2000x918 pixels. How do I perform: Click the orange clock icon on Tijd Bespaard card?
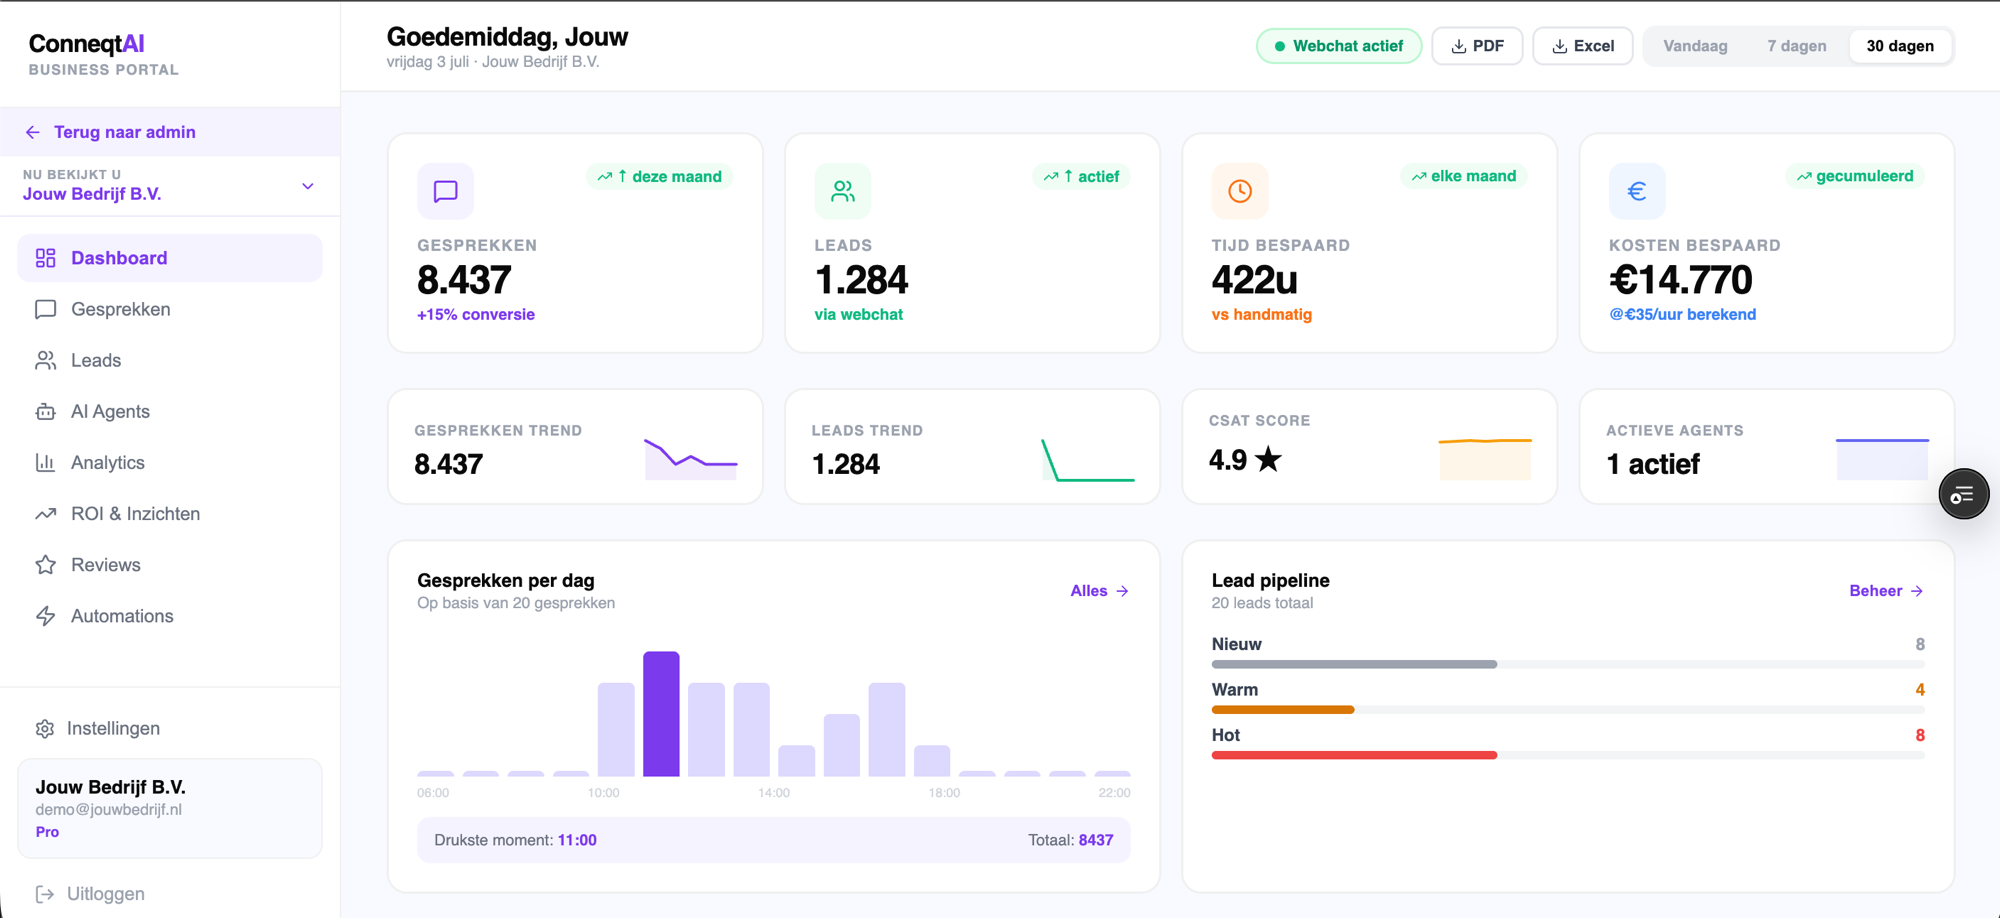1240,191
